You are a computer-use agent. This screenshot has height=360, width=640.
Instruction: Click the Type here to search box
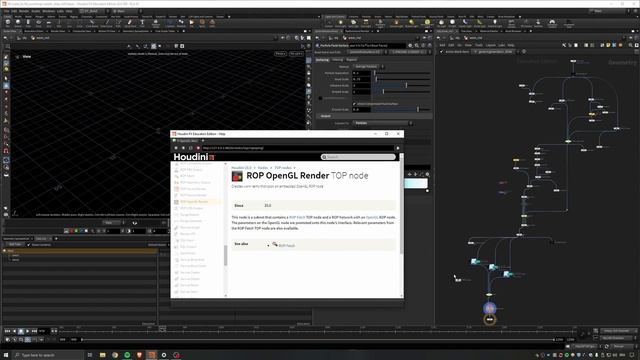[48, 355]
